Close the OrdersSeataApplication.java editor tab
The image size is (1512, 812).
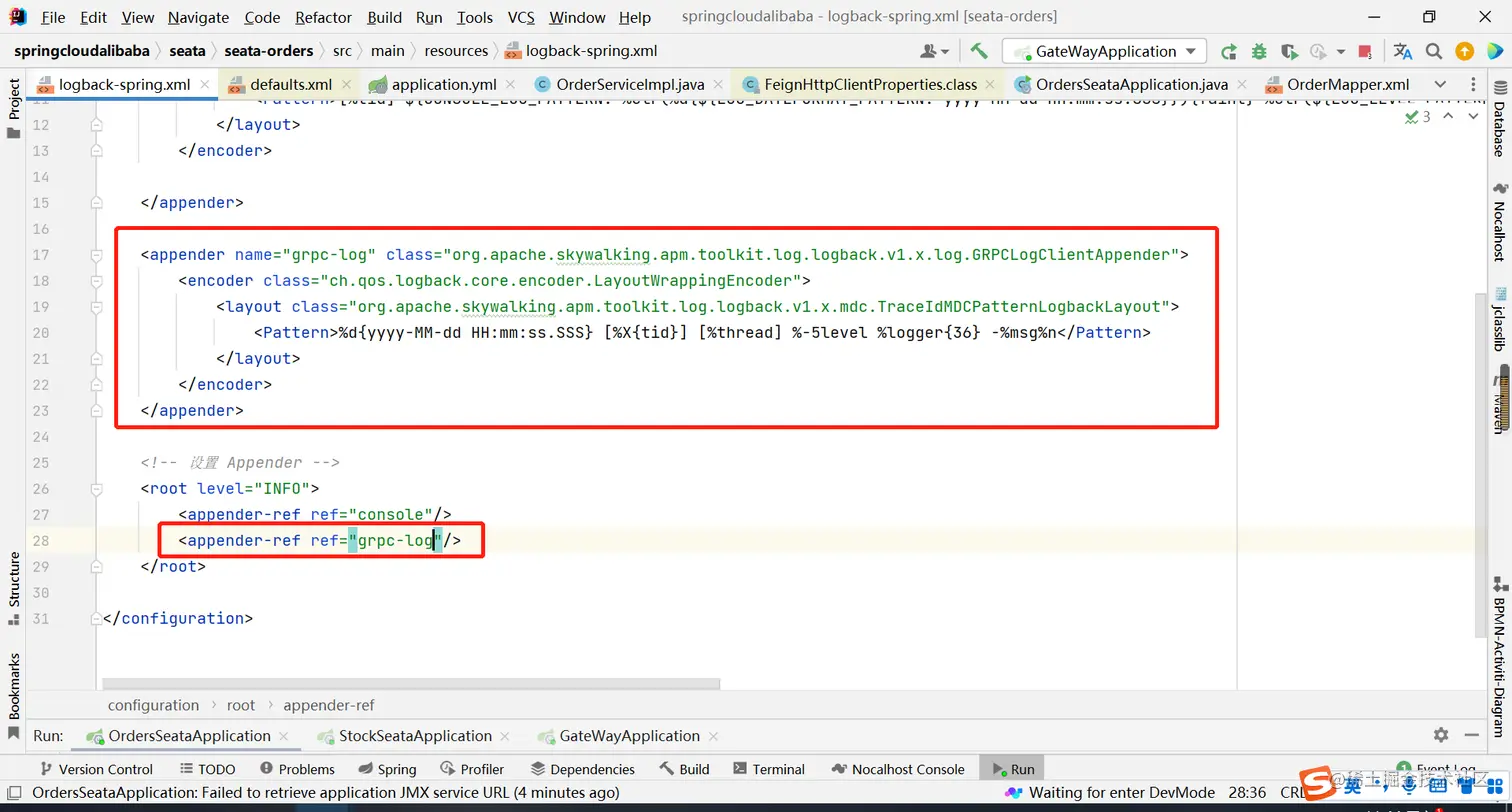point(1243,85)
